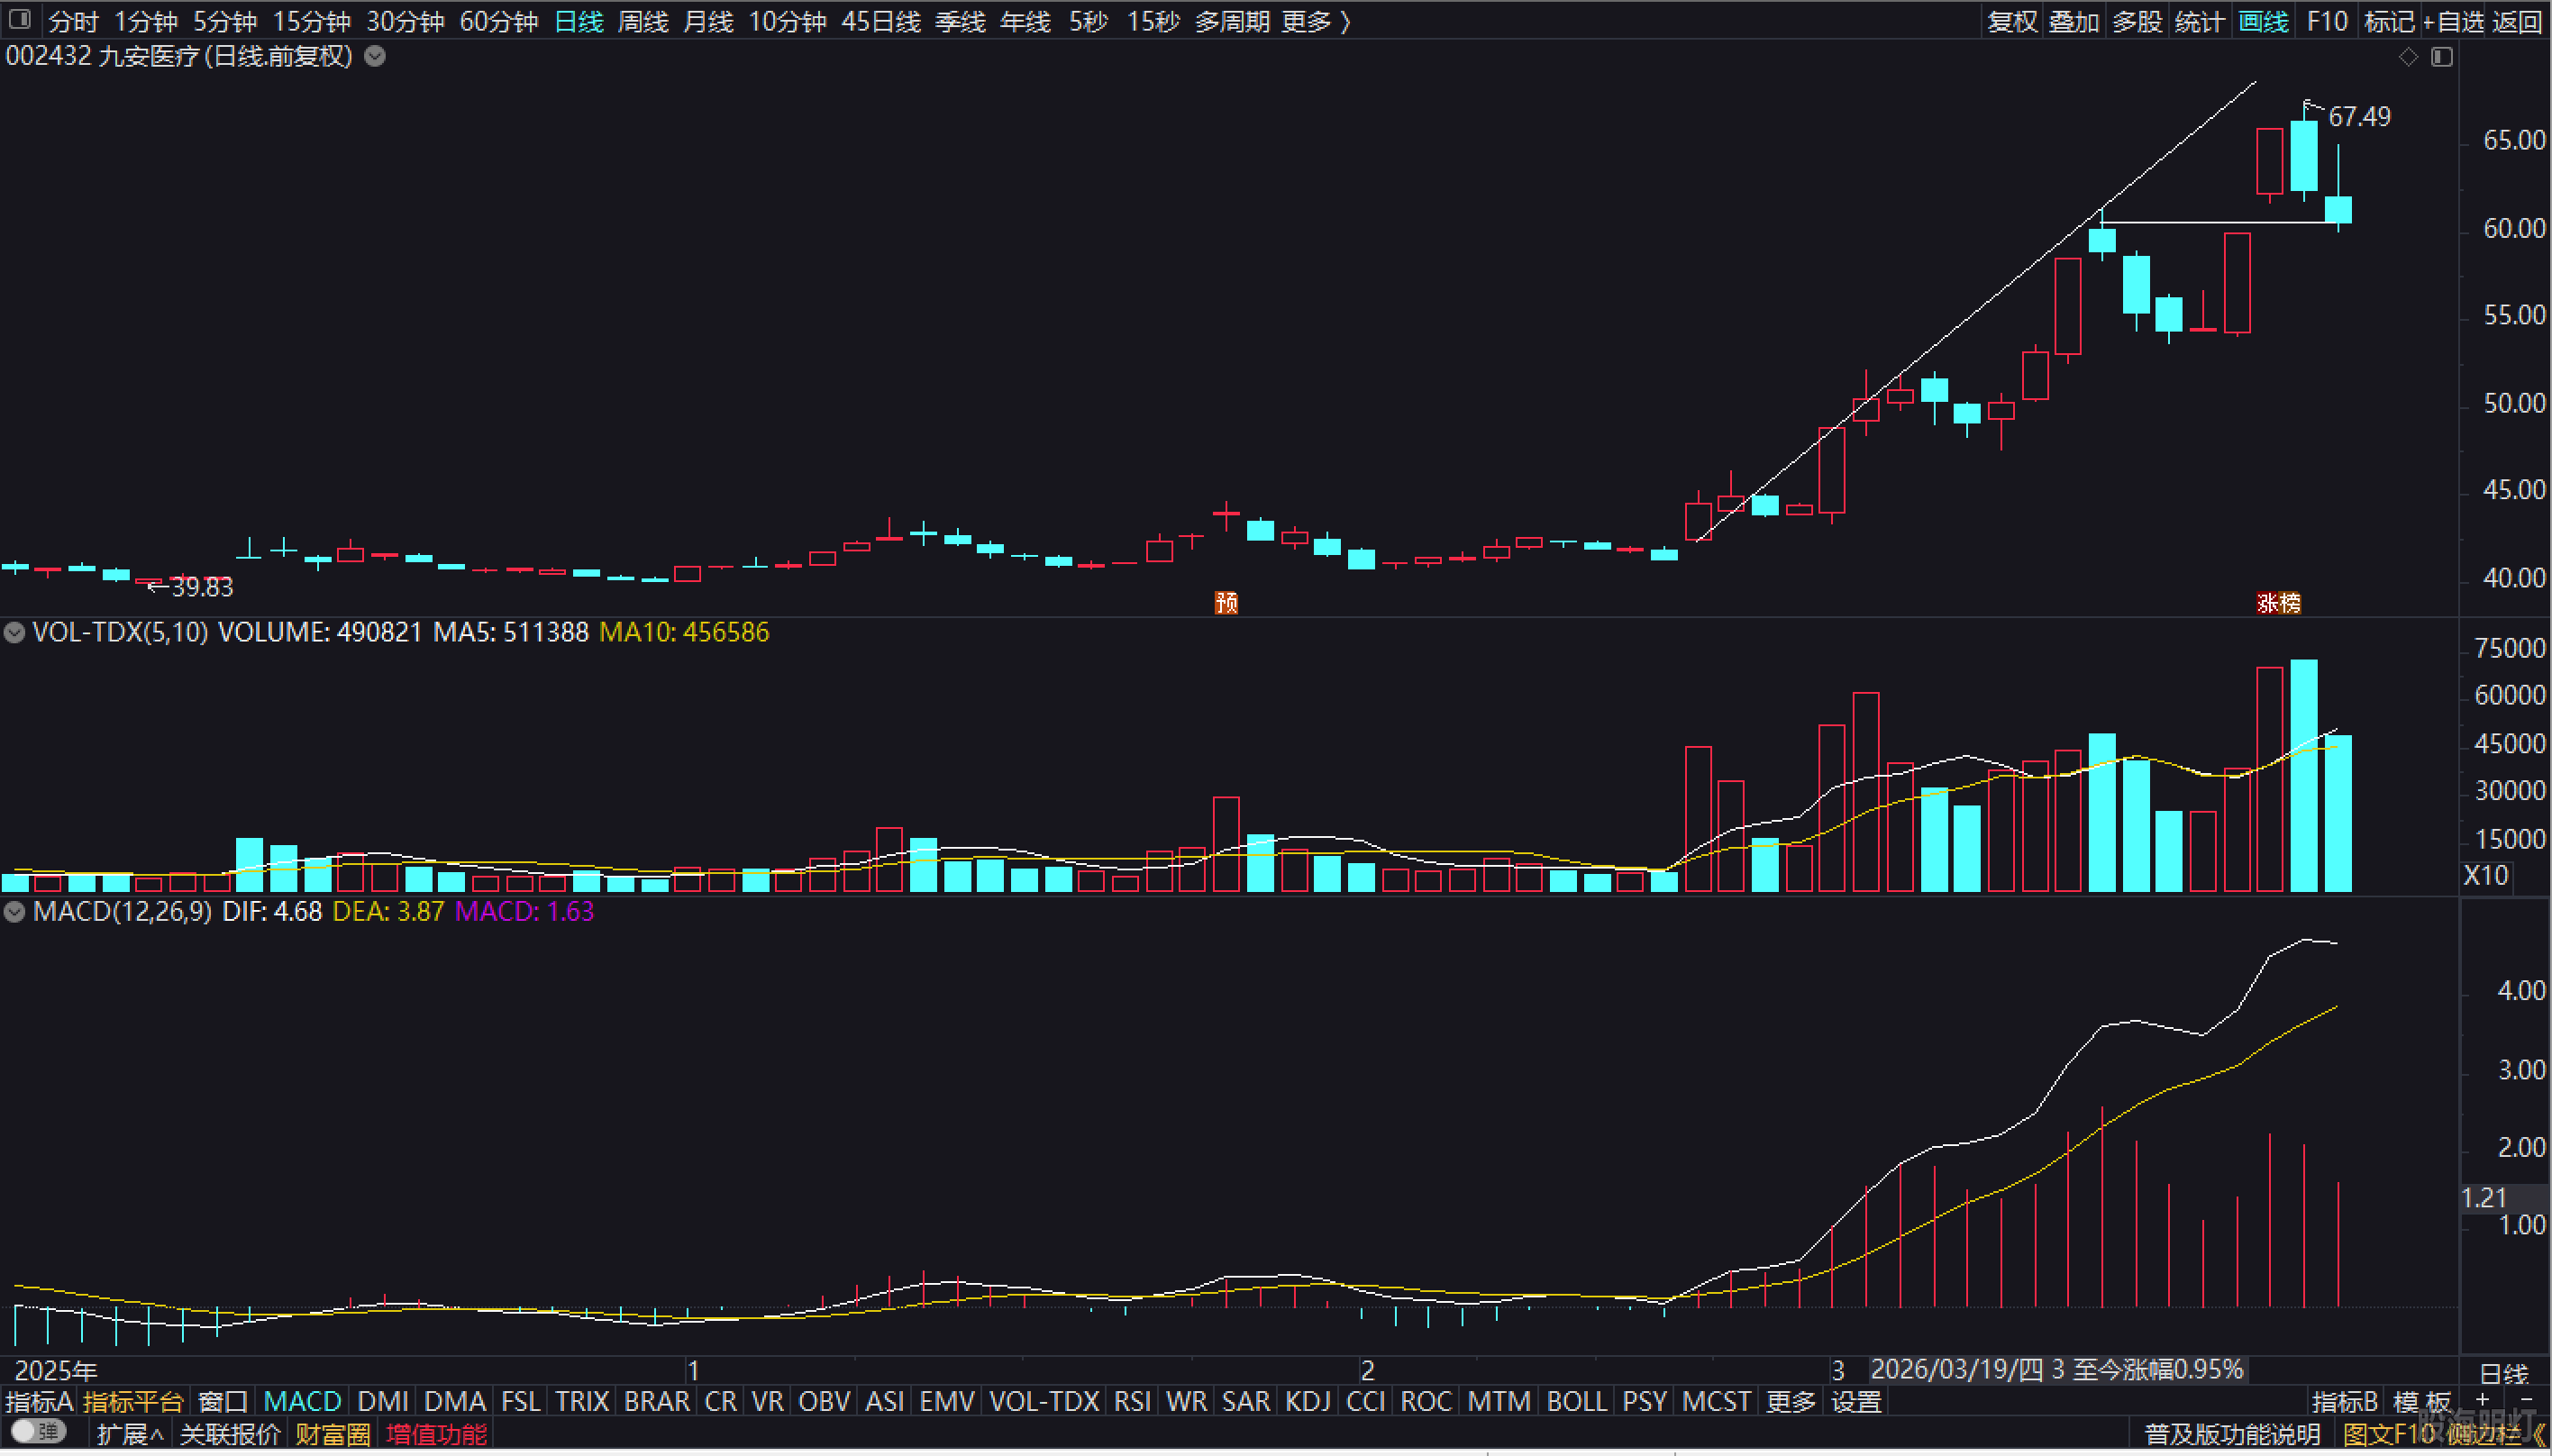Toggle the 弹 switch at bottom left
This screenshot has width=2552, height=1456.
pyautogui.click(x=38, y=1432)
